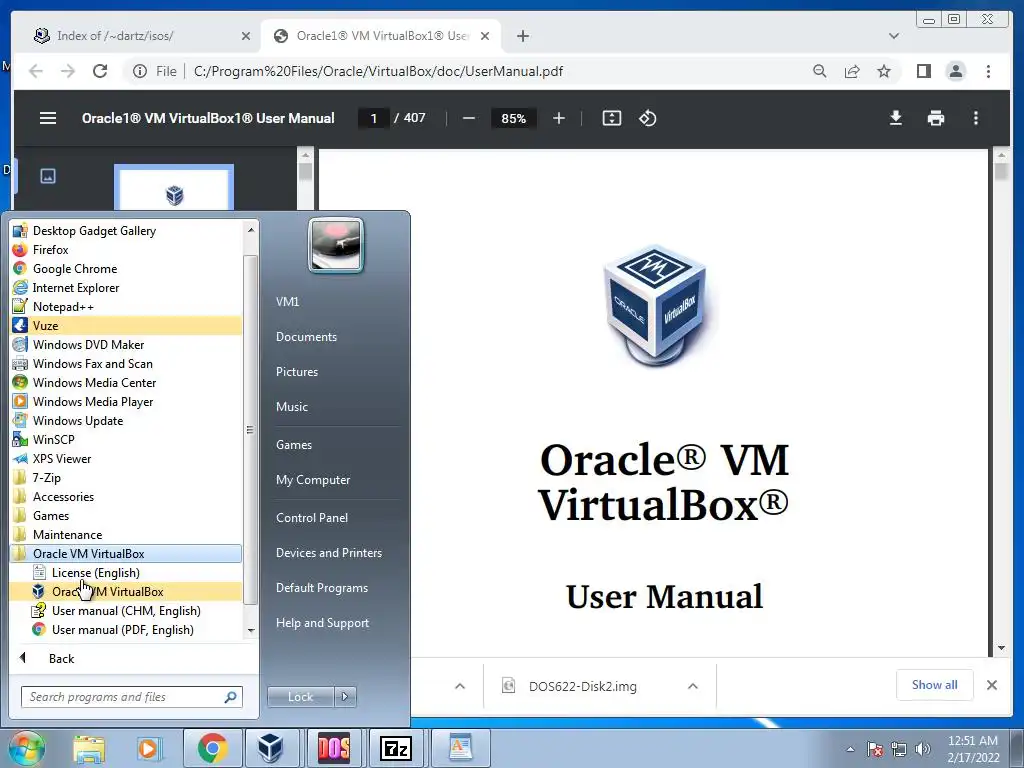
Task: Select the page 1 thumbnail
Action: (x=174, y=188)
